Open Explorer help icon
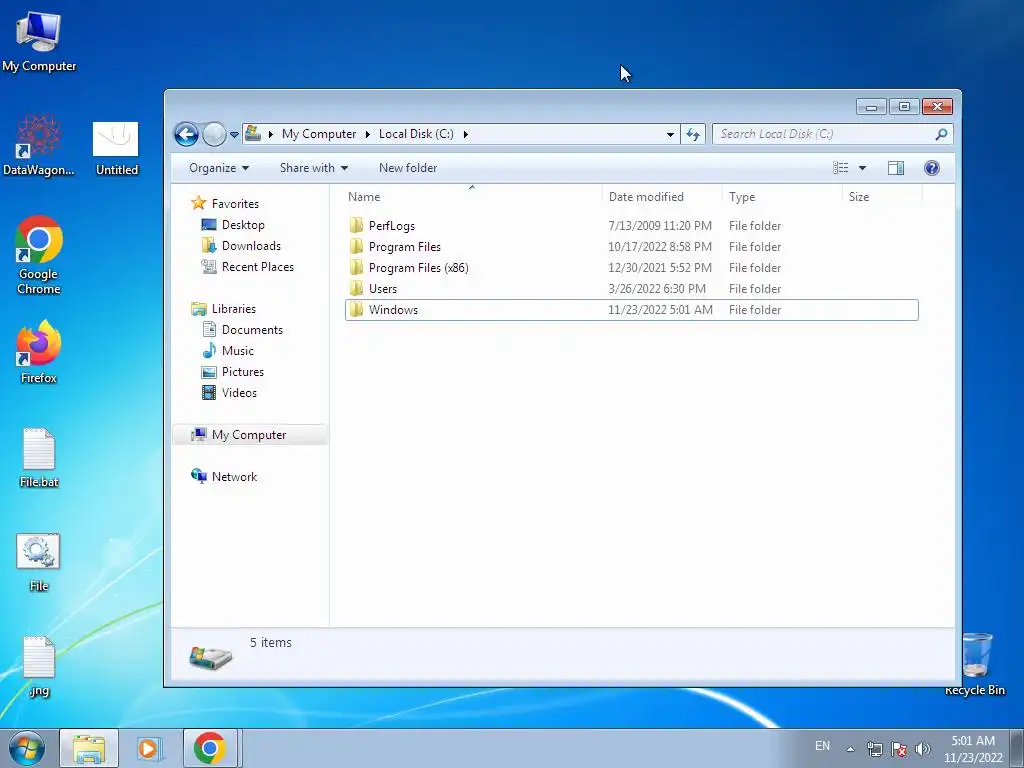The image size is (1024, 768). click(x=932, y=168)
